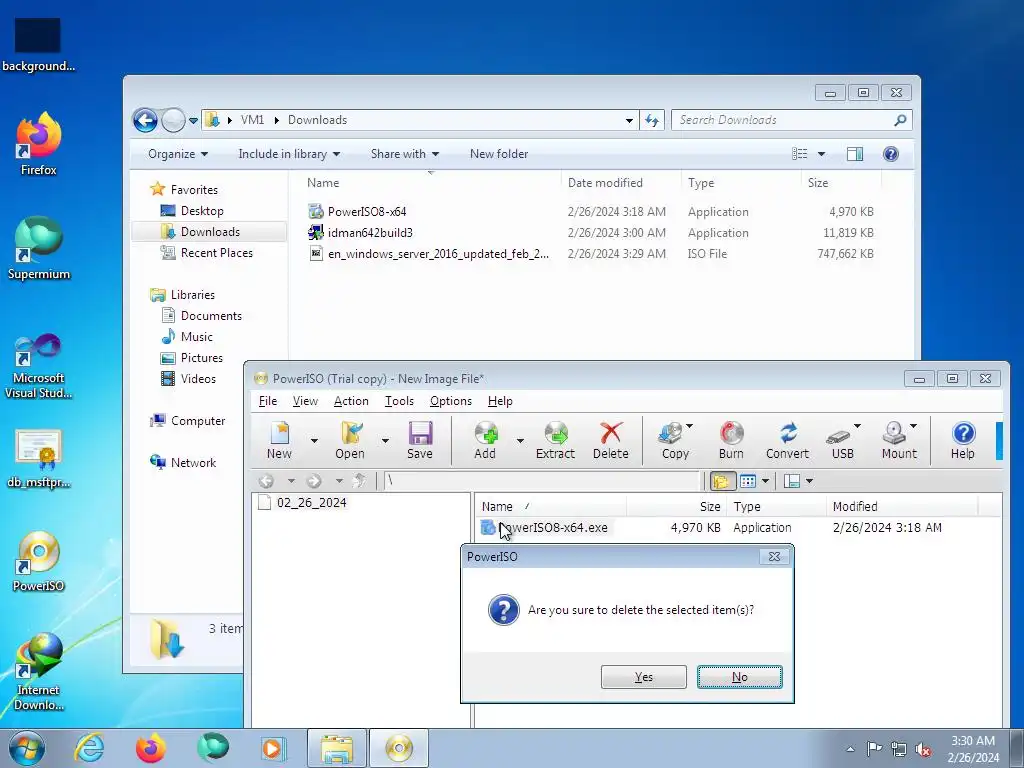The image size is (1024, 768).
Task: Click the USB toolbar icon
Action: point(841,440)
